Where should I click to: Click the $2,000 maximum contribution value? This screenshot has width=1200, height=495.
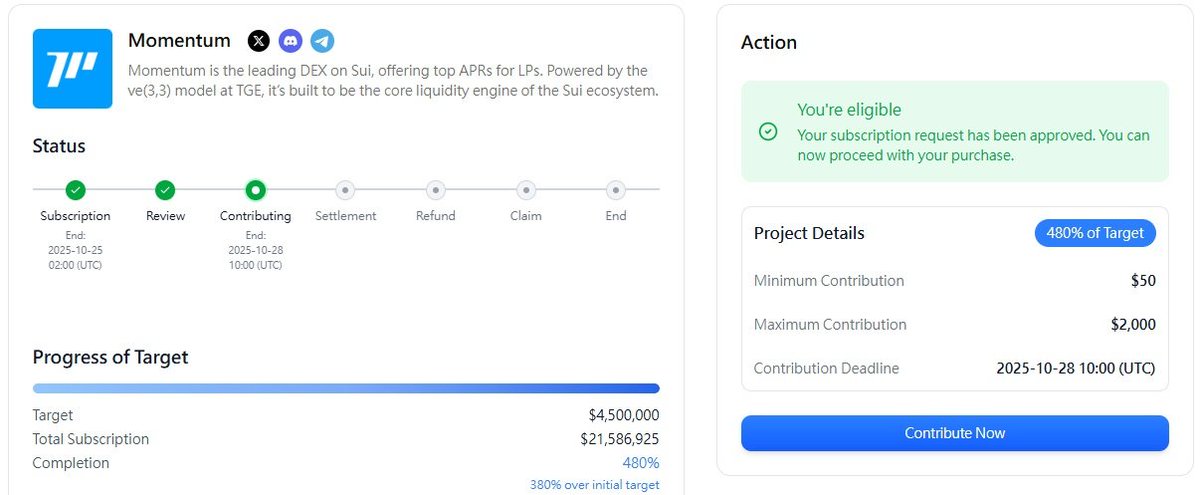click(1133, 325)
